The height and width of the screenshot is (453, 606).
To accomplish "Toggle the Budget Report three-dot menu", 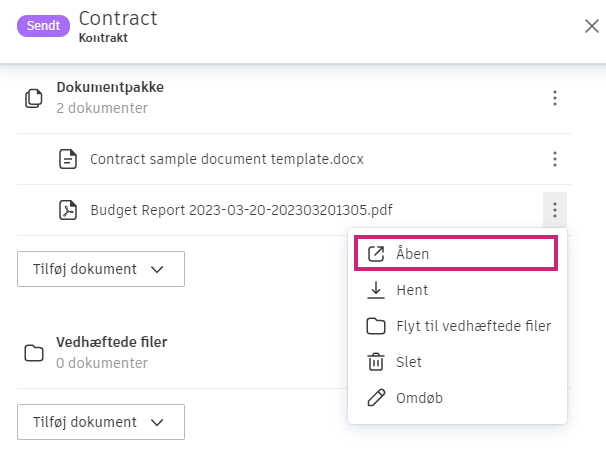I will coord(555,210).
